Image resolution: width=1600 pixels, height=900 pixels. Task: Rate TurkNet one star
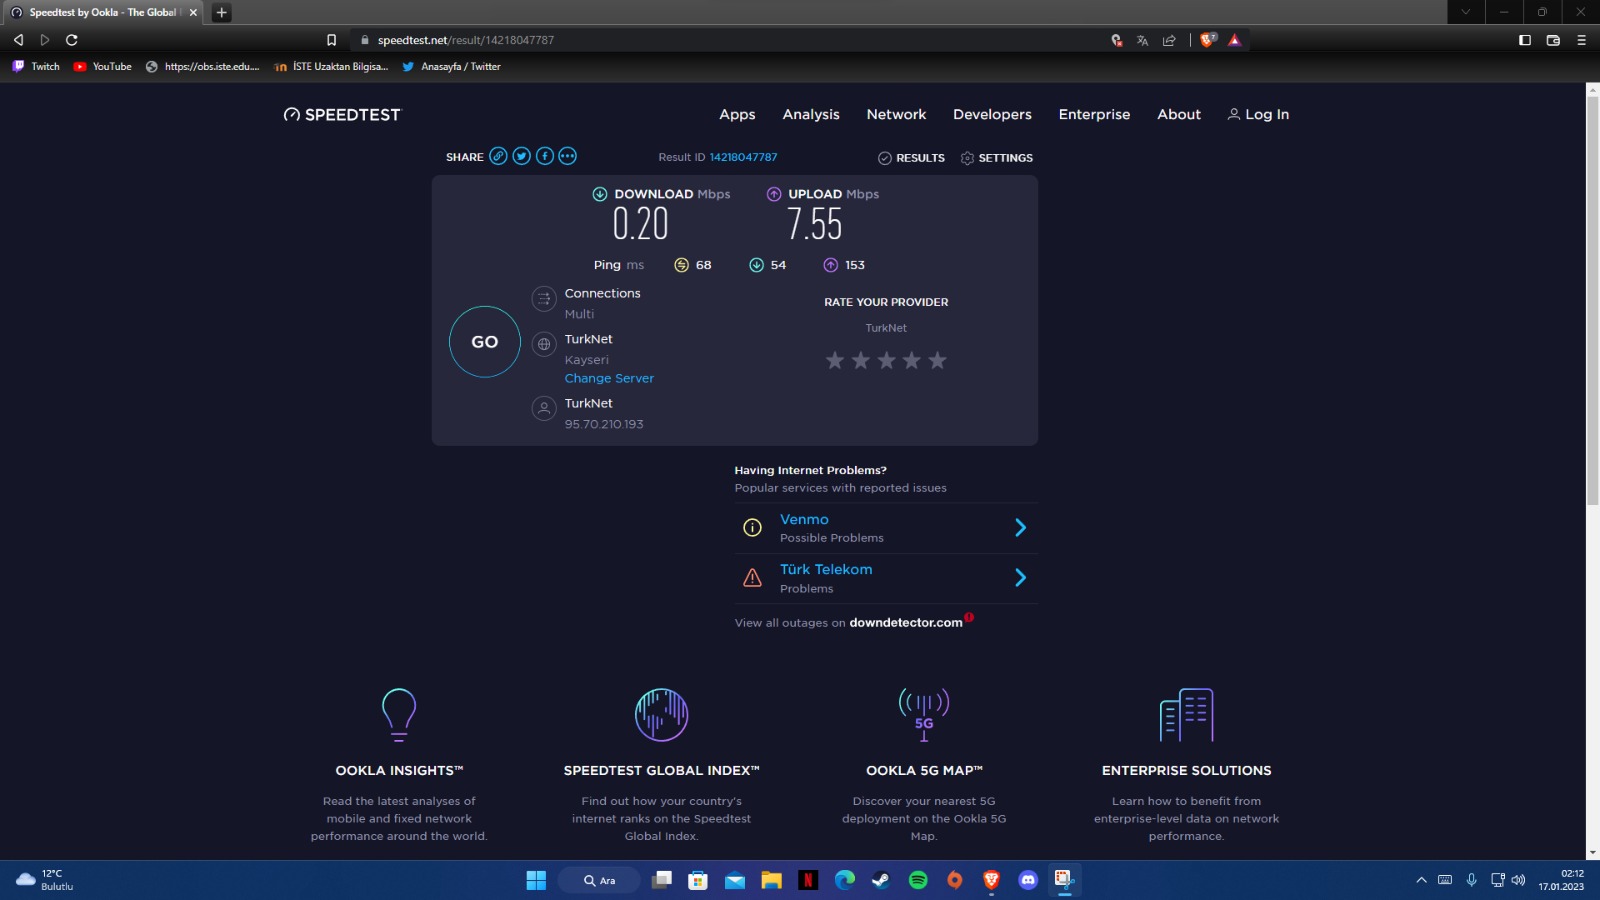pos(835,360)
